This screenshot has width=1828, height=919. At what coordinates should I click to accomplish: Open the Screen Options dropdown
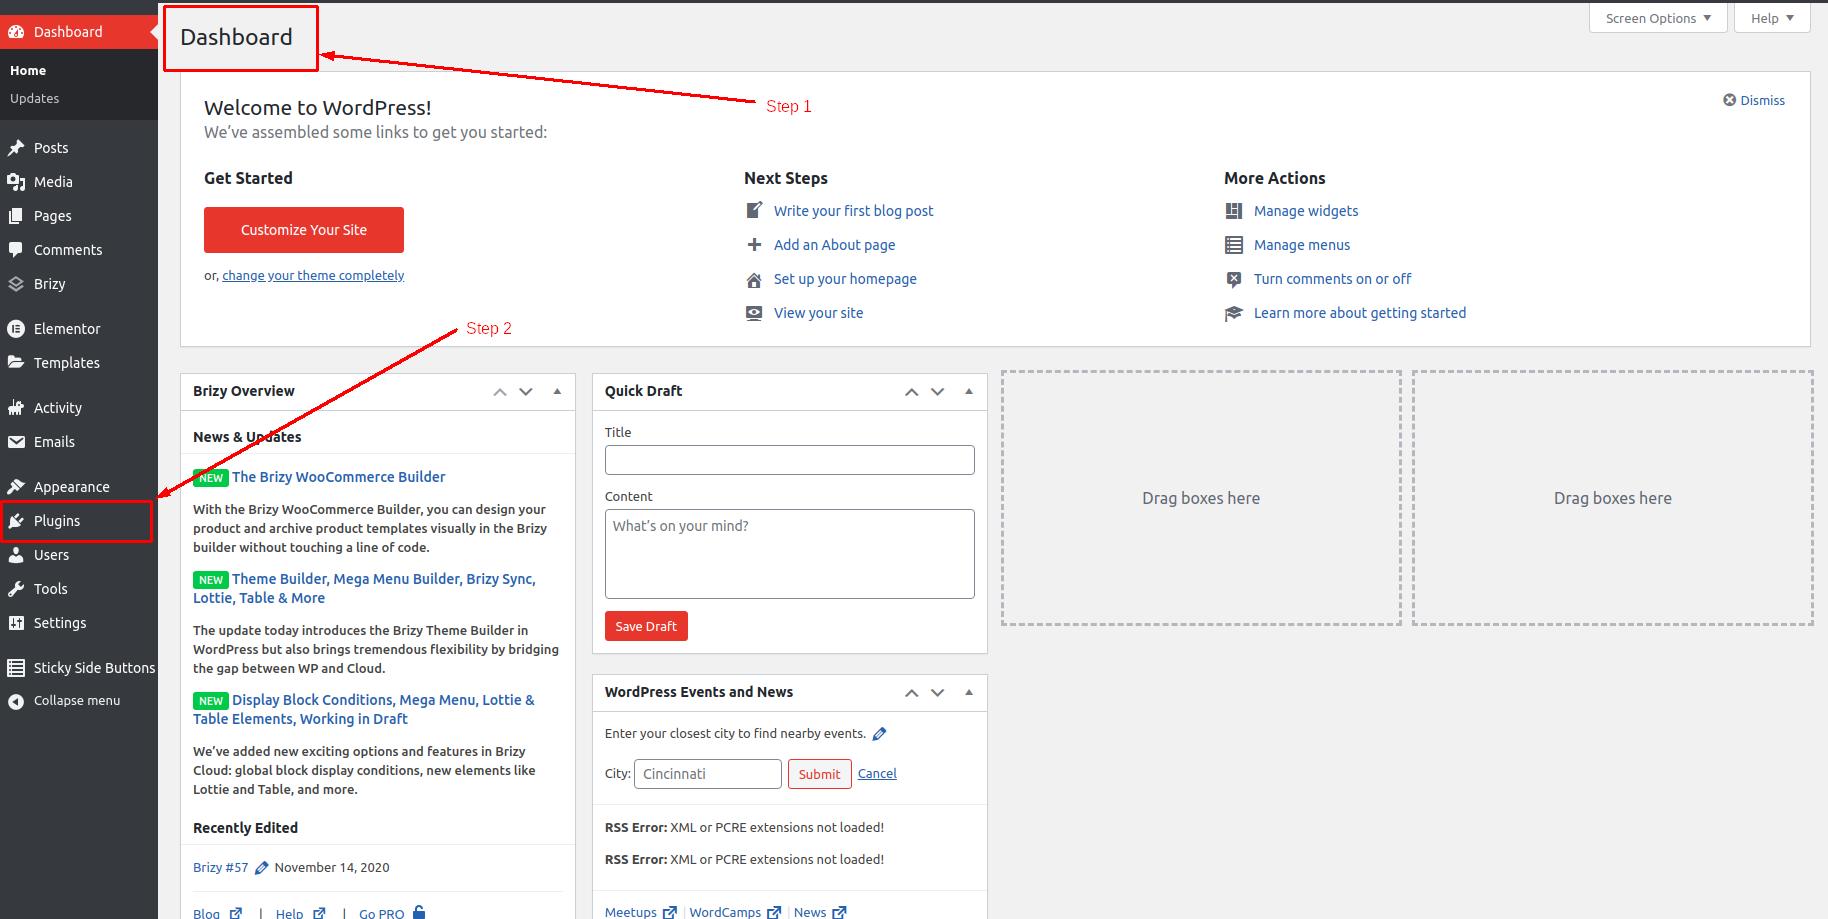[x=1658, y=18]
